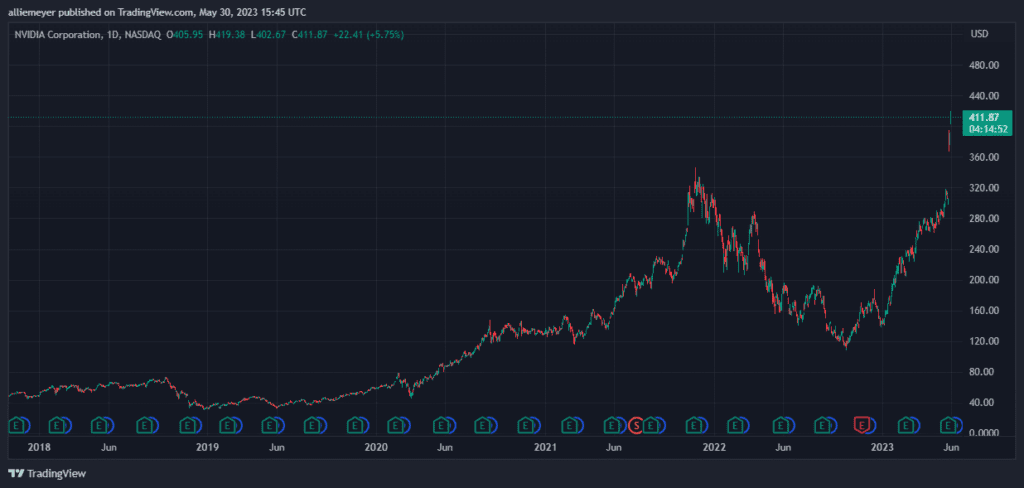Click the 120.00 price axis label
Screen dimensions: 1024x488
984,342
